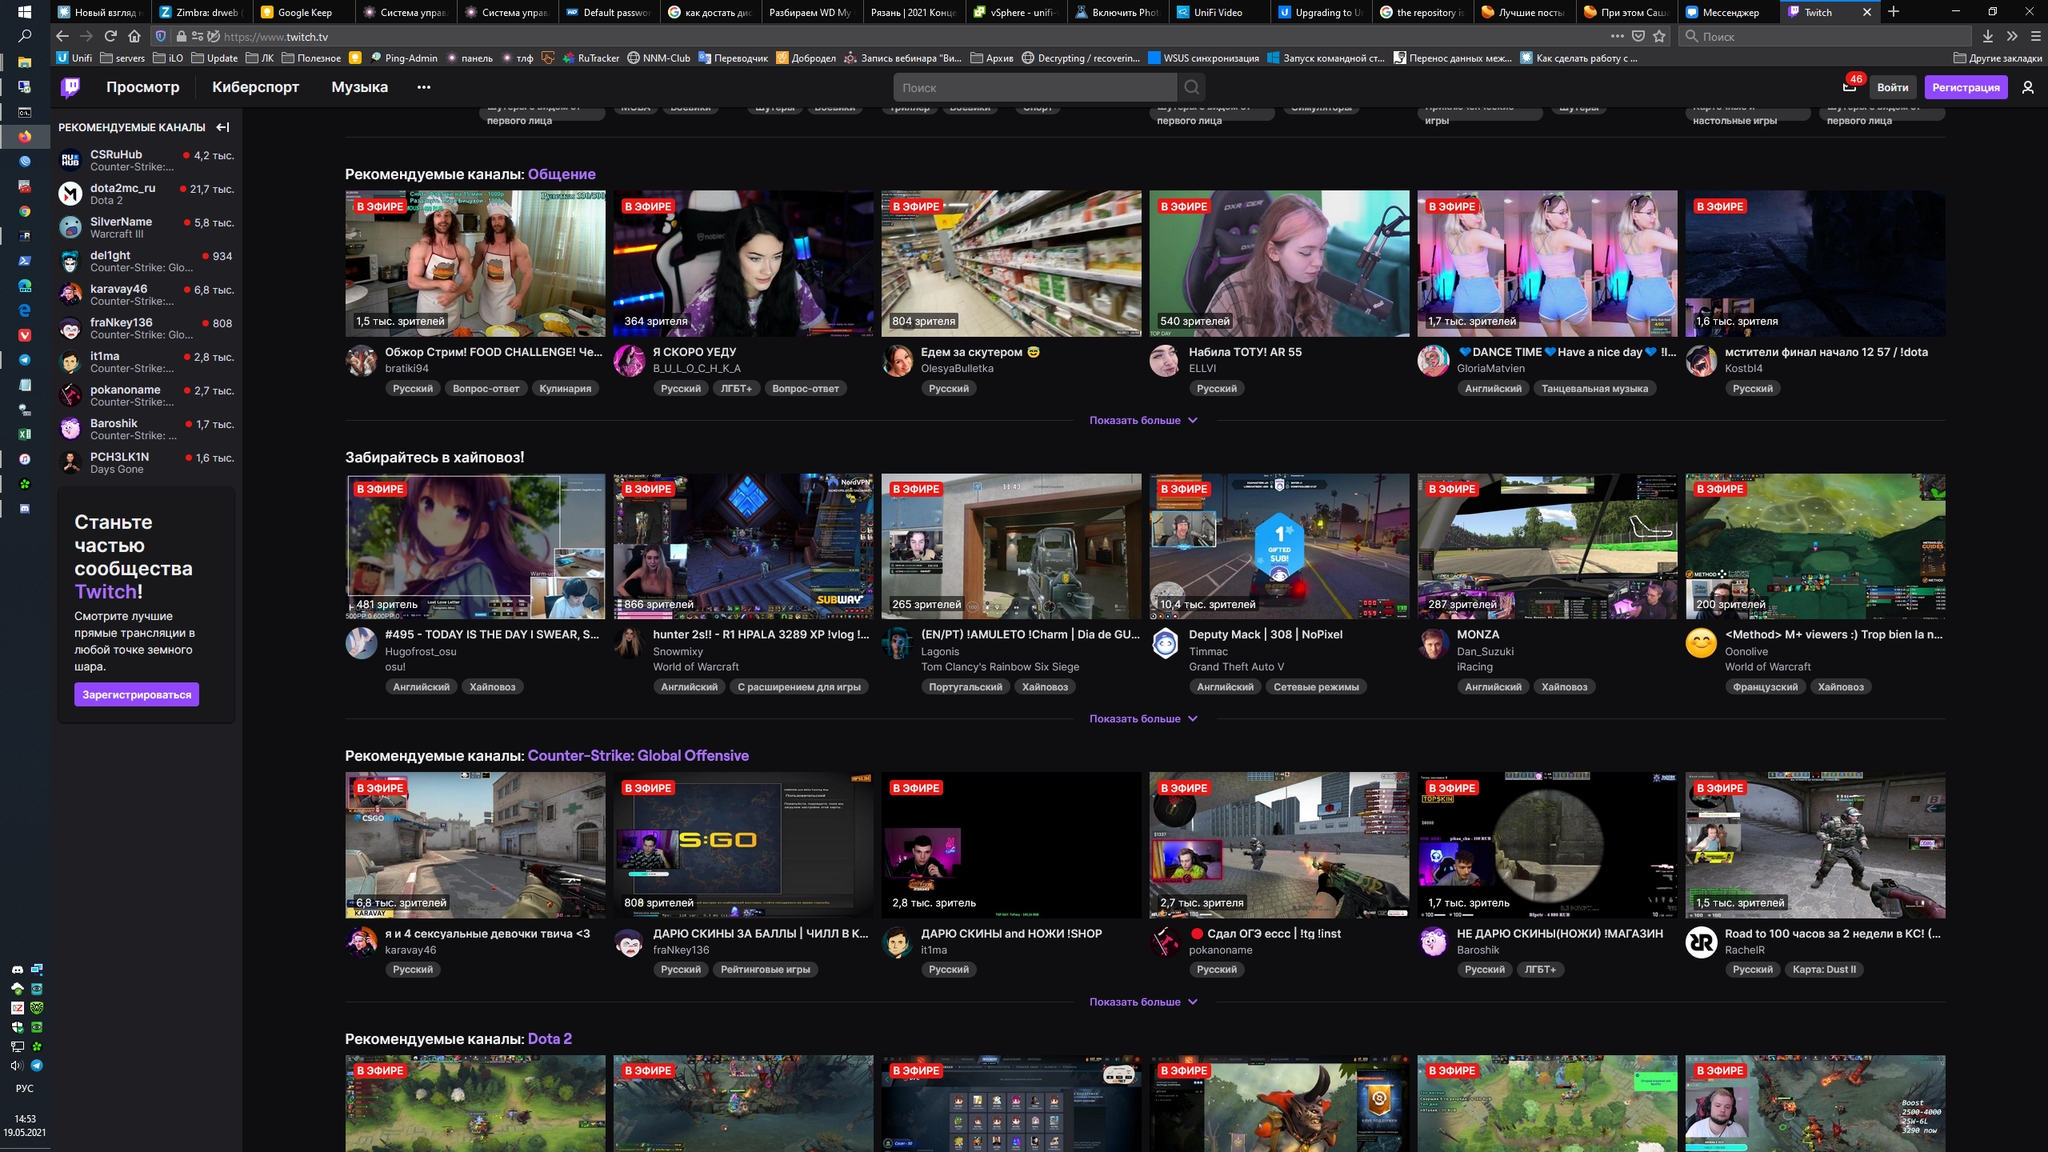This screenshot has width=2048, height=1152.
Task: Go to Музыка section
Action: tap(359, 87)
